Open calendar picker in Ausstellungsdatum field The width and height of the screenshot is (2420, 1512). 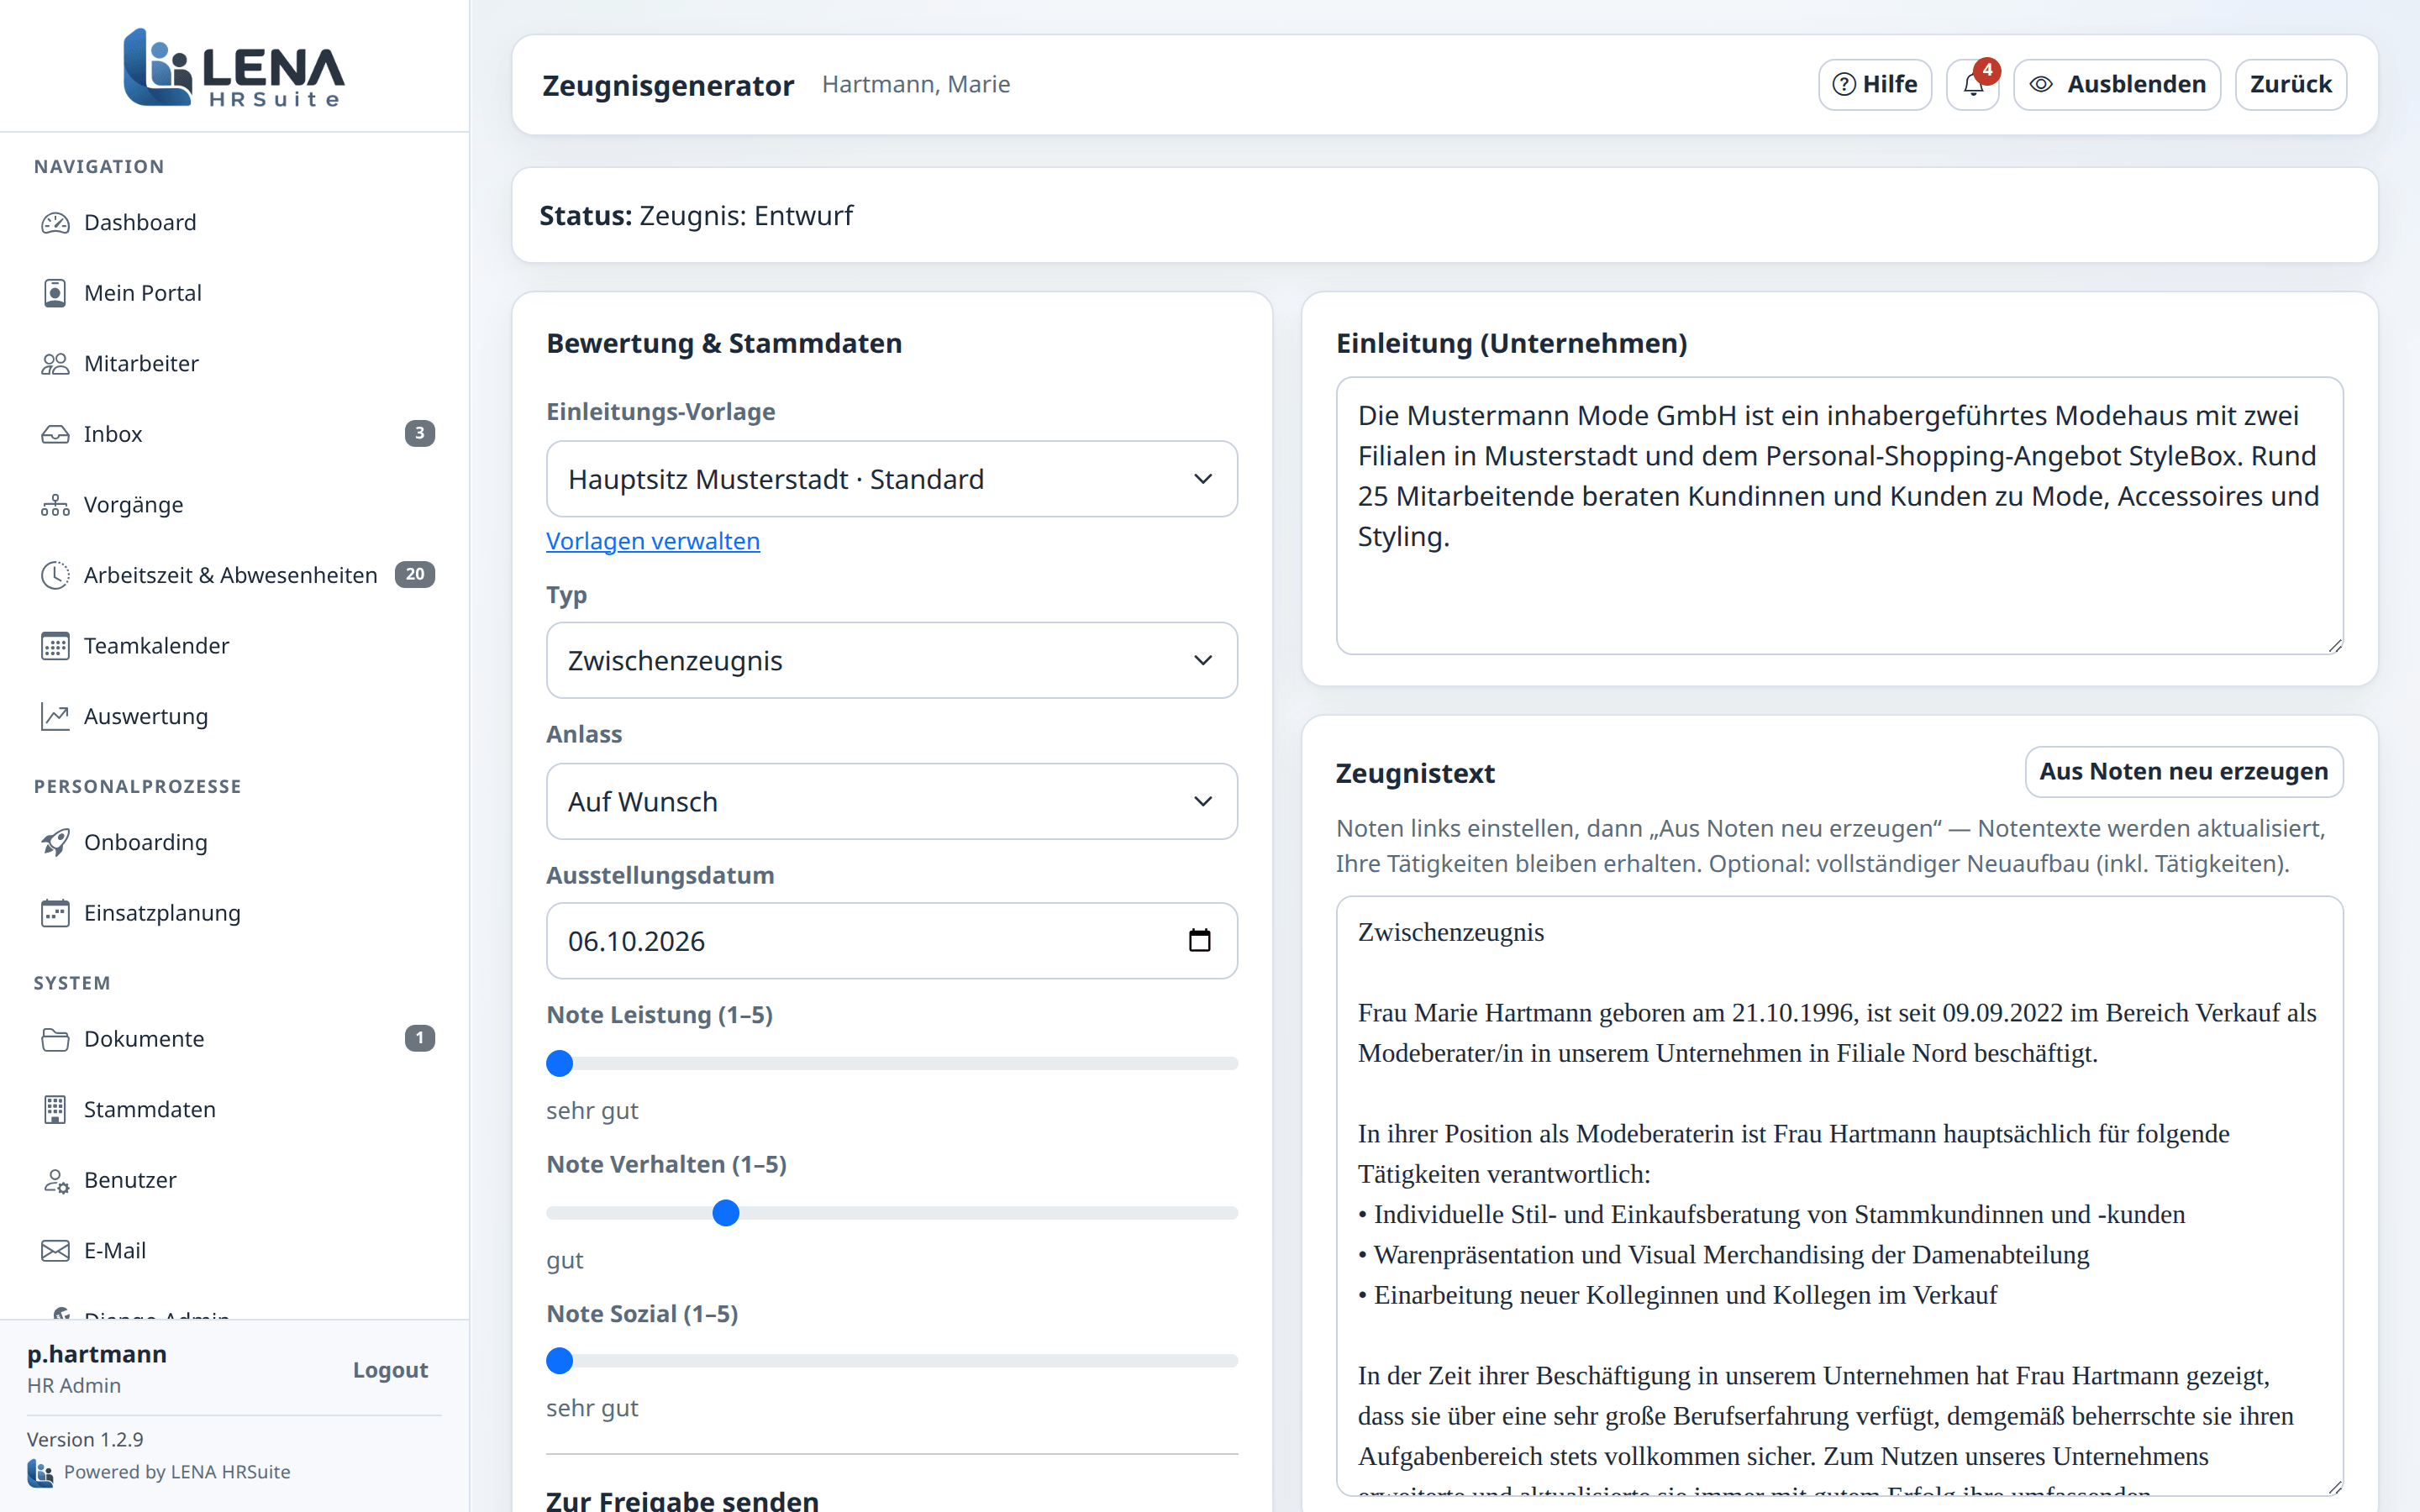[1199, 941]
